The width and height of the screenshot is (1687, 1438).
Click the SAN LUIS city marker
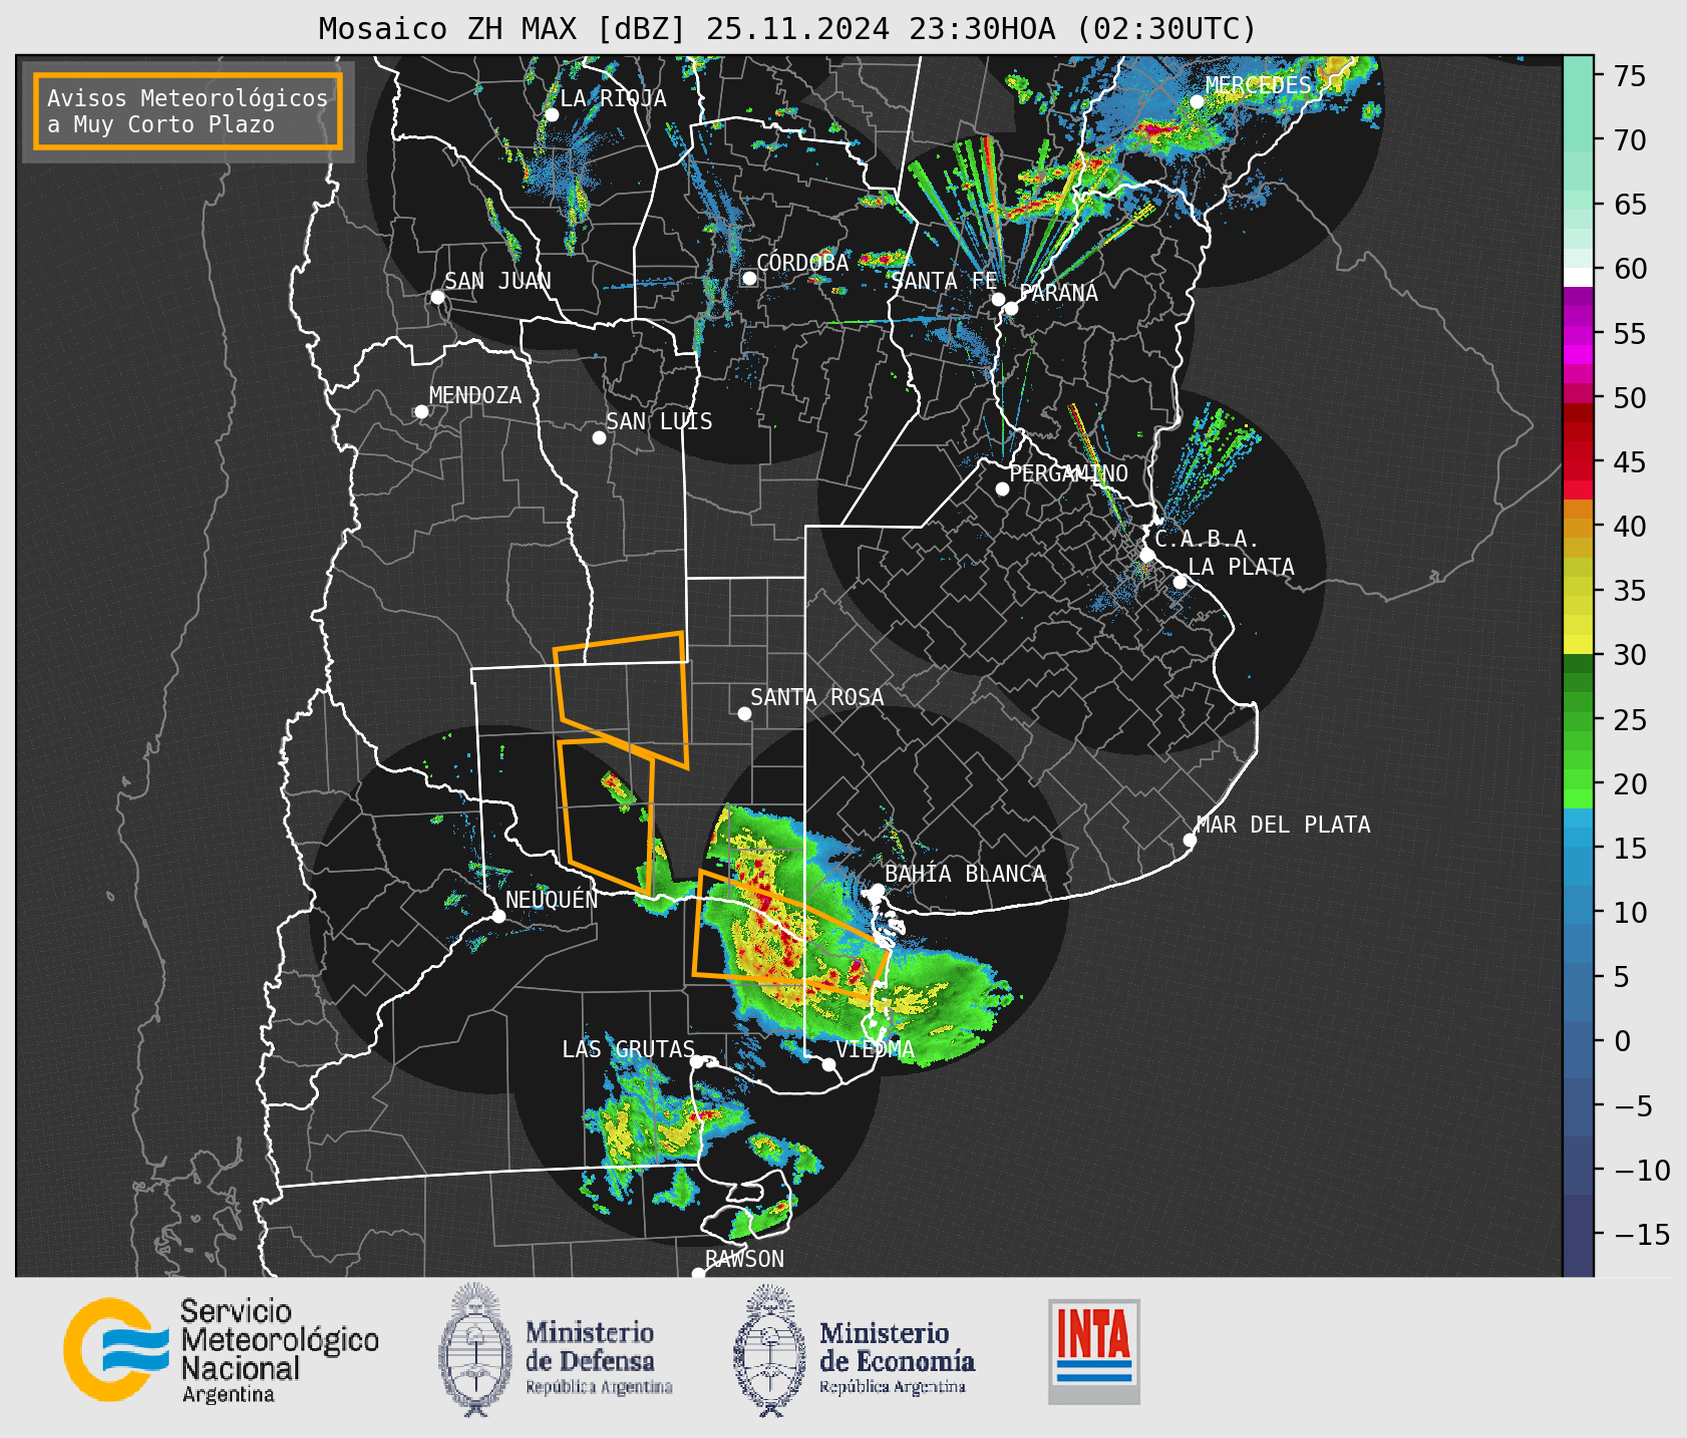click(599, 438)
